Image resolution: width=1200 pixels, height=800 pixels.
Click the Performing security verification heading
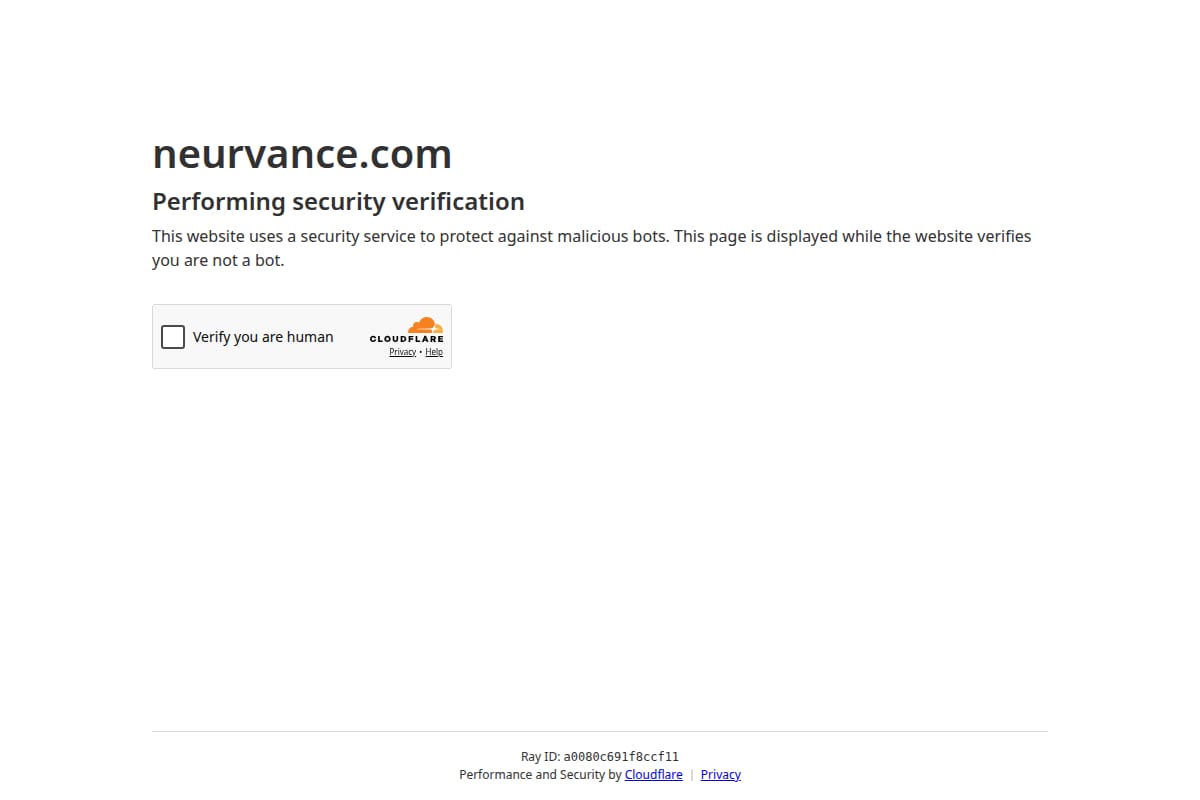tap(338, 202)
